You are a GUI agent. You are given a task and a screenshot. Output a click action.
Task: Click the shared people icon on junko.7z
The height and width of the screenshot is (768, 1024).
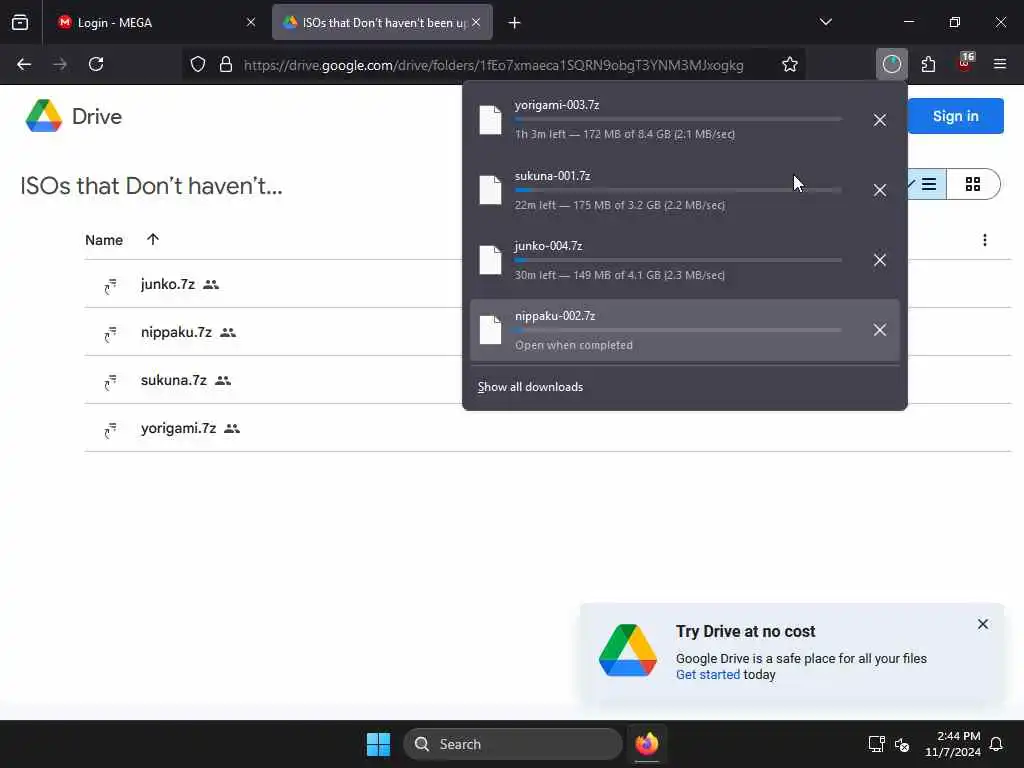(x=211, y=285)
